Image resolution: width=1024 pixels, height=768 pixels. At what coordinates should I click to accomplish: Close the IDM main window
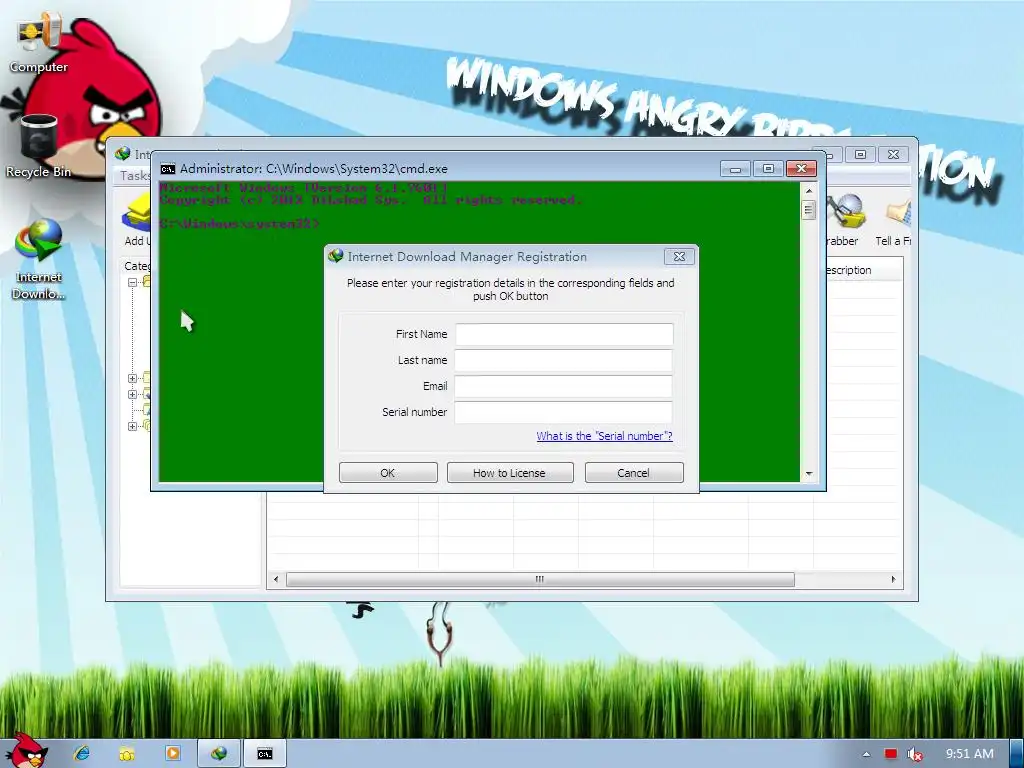(893, 155)
